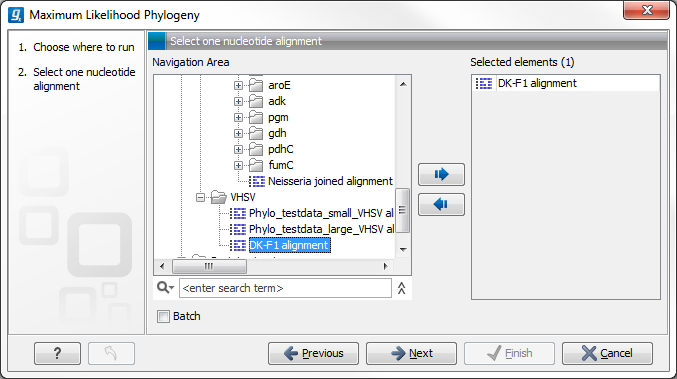Open help with the question mark button
Screen dimensions: 677x379
click(x=57, y=354)
